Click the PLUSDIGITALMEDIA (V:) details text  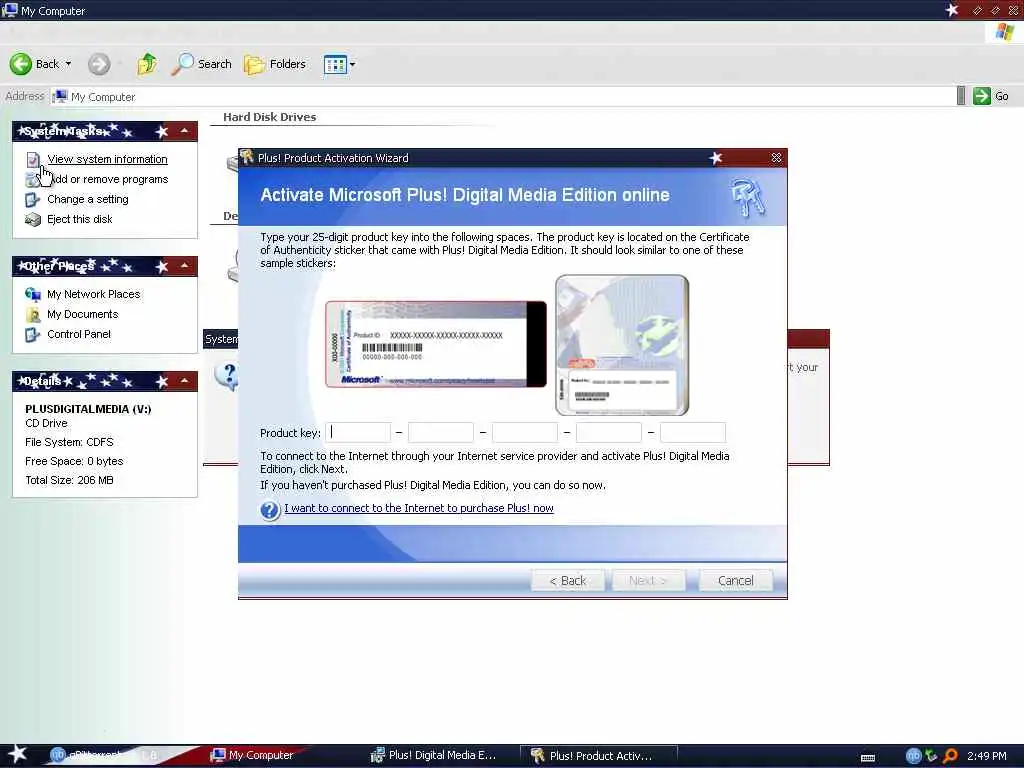[x=88, y=409]
